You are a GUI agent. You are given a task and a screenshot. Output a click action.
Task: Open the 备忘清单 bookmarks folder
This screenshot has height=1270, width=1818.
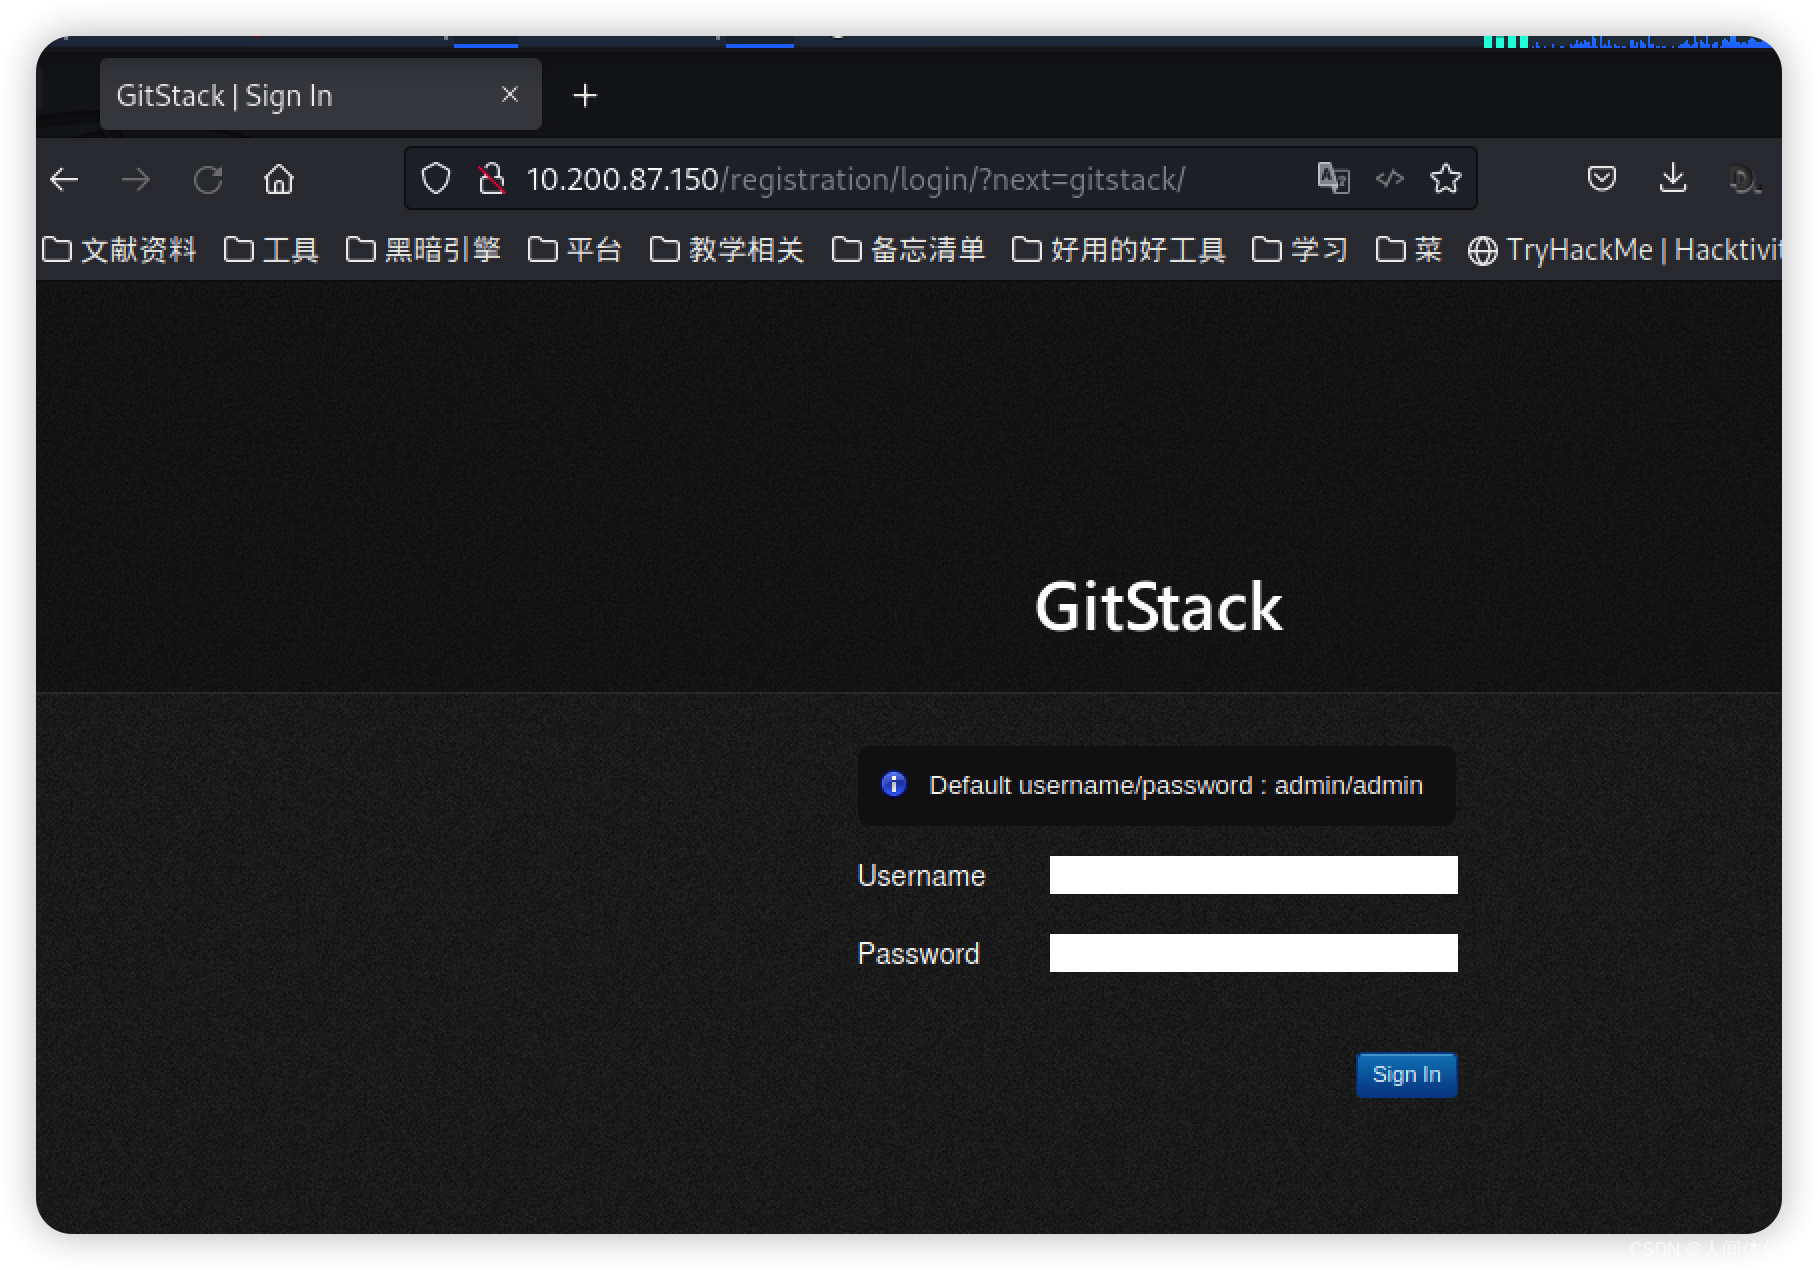909,249
